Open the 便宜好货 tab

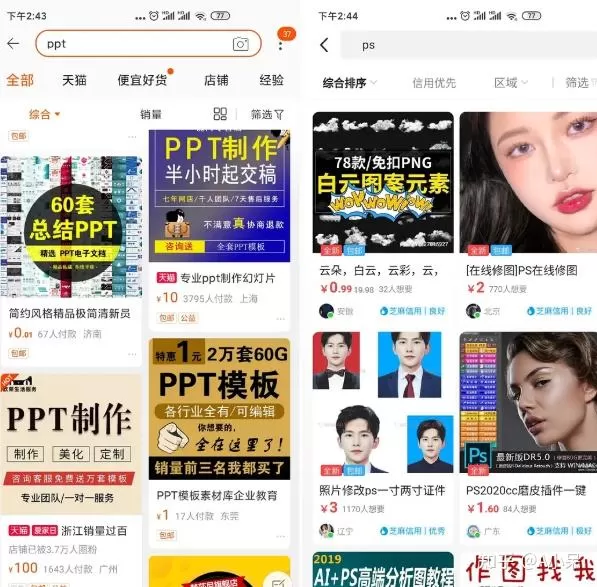click(142, 80)
